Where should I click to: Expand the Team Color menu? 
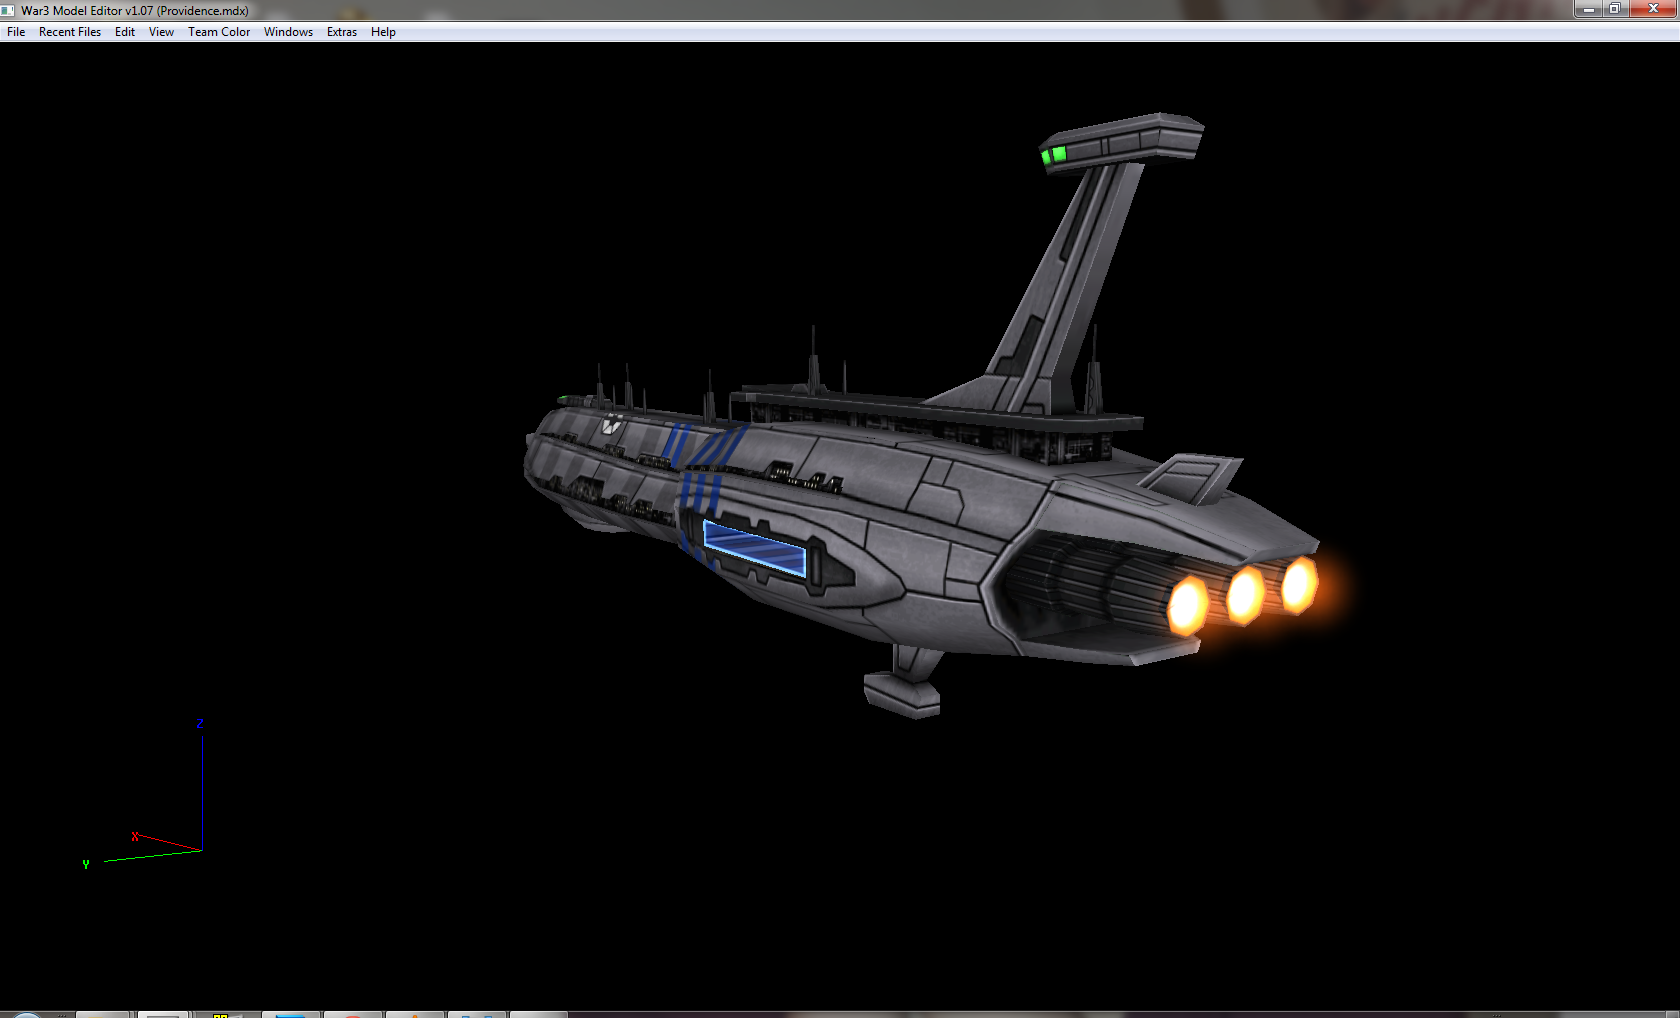219,32
